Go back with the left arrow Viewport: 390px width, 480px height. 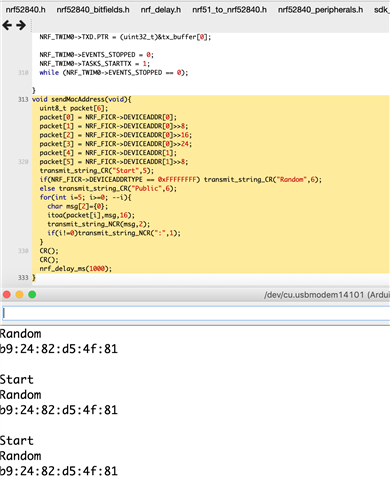coord(7,25)
